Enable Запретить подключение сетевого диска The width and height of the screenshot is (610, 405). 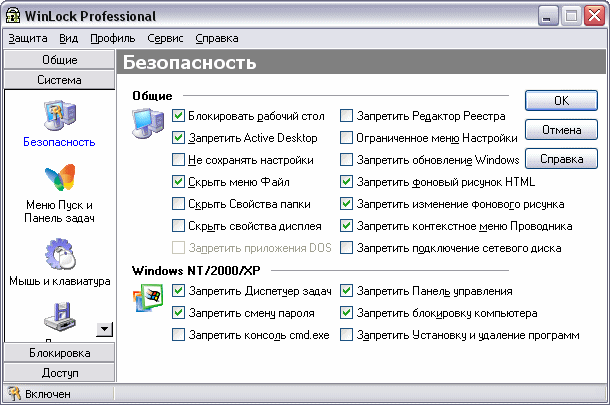(x=346, y=247)
